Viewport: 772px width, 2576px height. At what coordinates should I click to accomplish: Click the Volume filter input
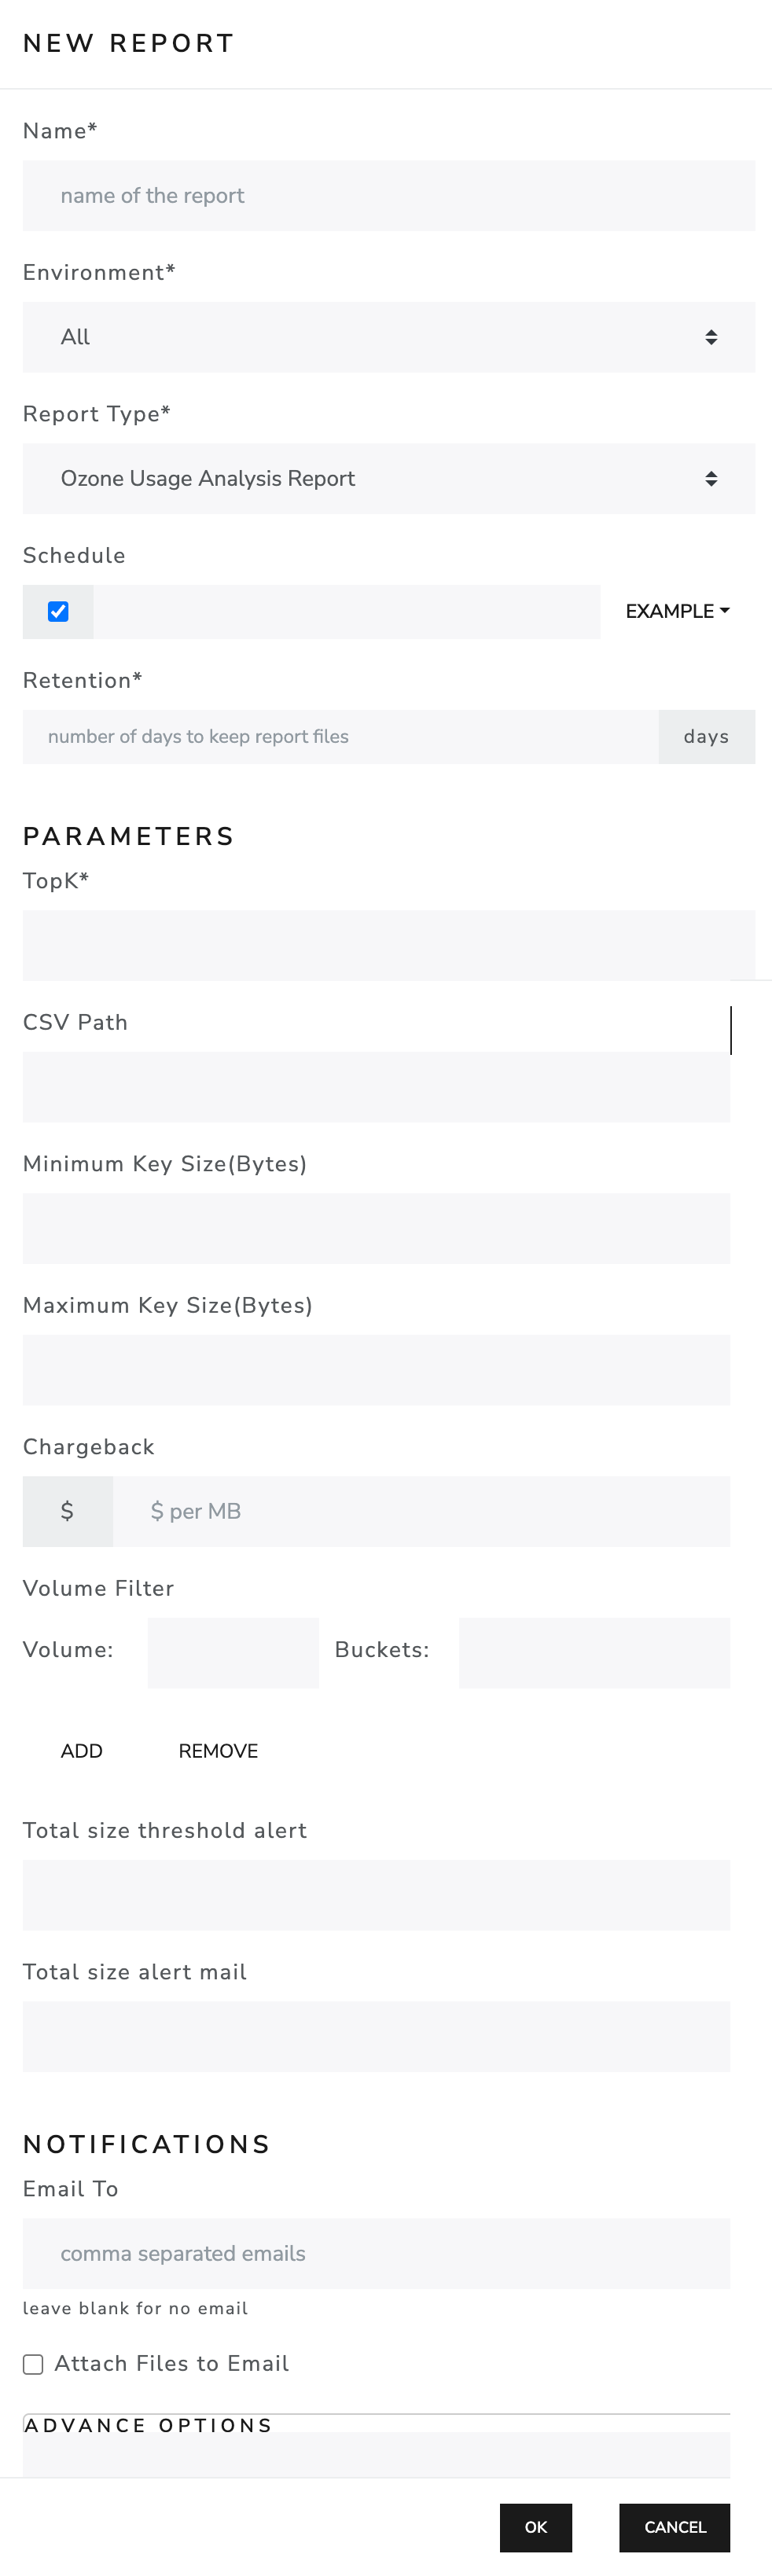[x=233, y=1653]
